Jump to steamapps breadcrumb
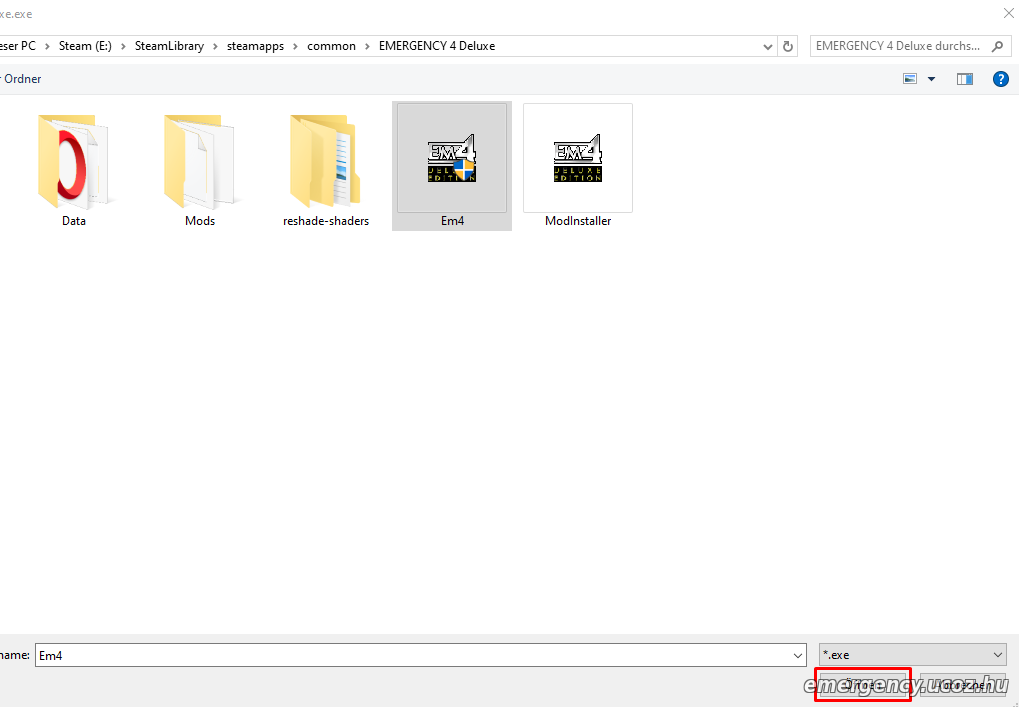 pyautogui.click(x=255, y=46)
